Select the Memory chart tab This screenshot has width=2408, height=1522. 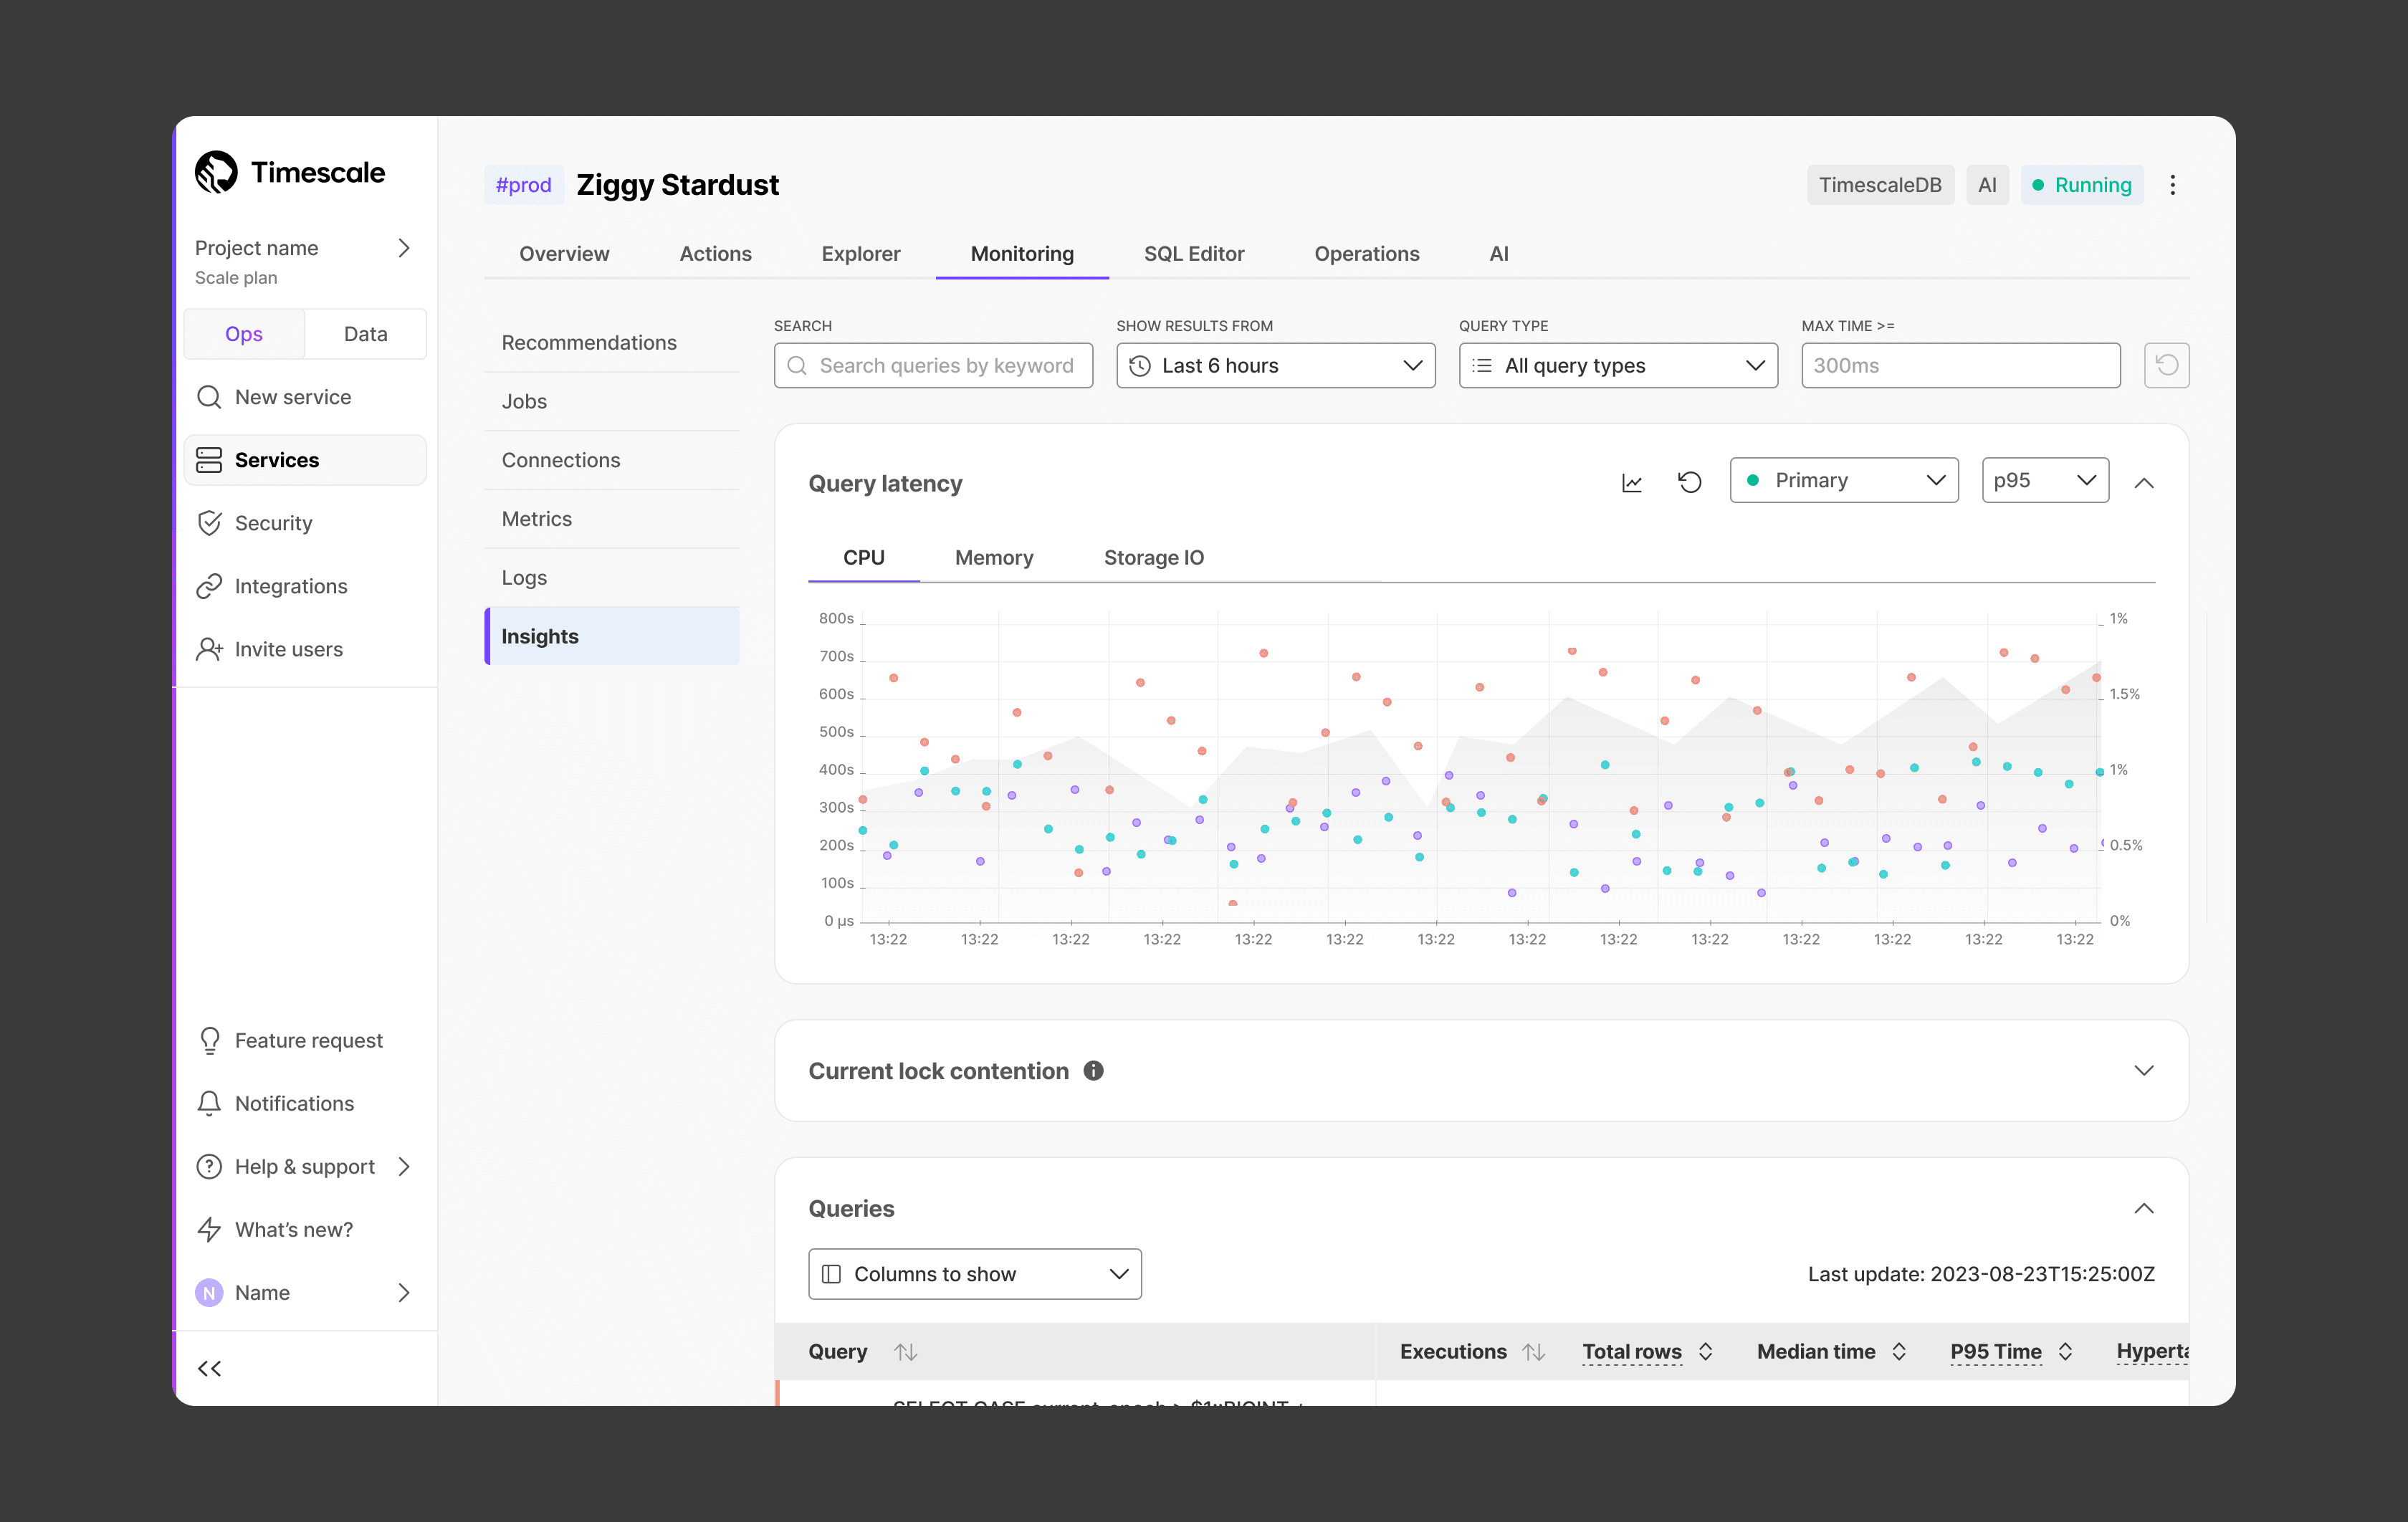pyautogui.click(x=994, y=558)
